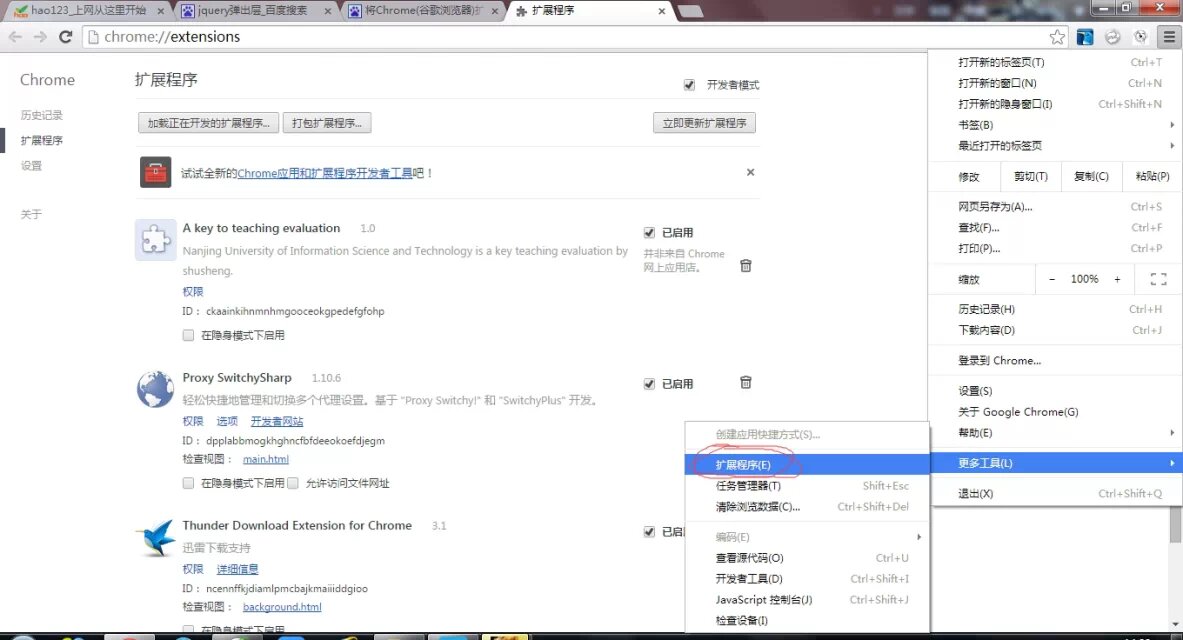Enable incognito mode for Proxy SwitchySharp

coord(188,483)
